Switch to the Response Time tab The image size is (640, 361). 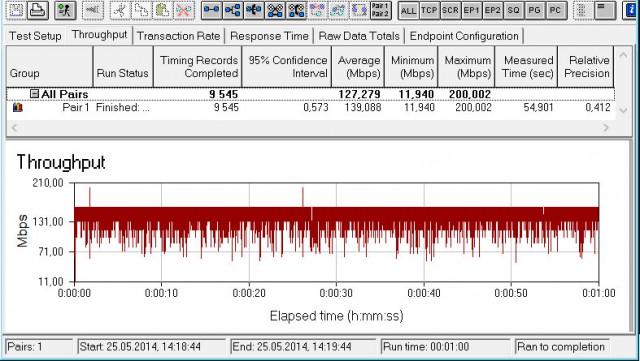pyautogui.click(x=269, y=36)
